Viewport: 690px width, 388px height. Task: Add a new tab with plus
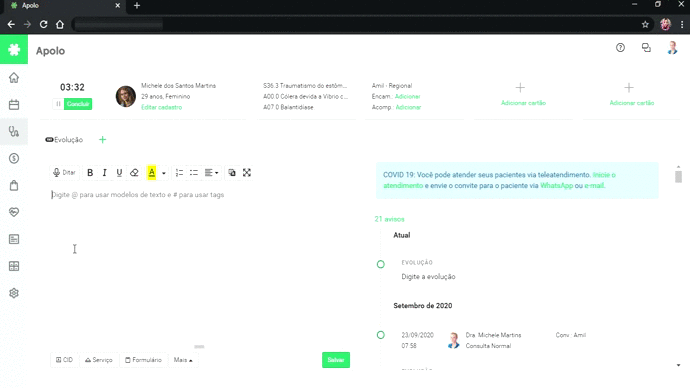(x=103, y=140)
